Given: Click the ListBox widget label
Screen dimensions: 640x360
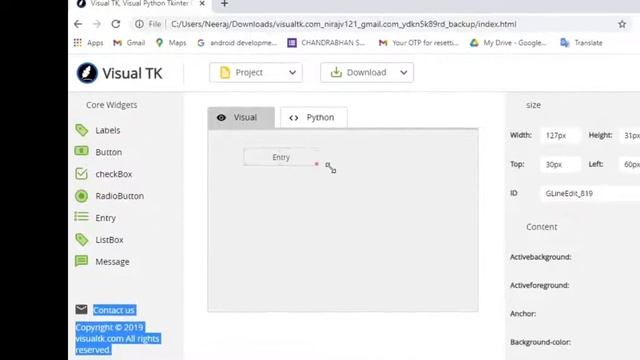Looking at the screenshot, I should point(109,240).
